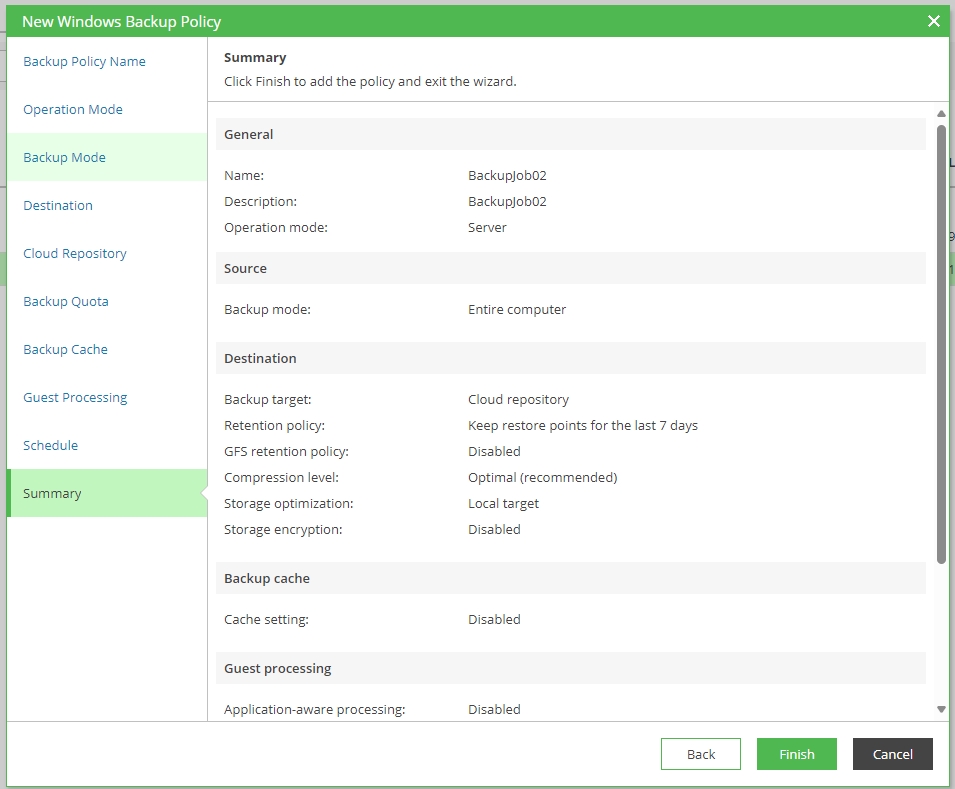
Task: Switch to the Backup Quota step
Action: pyautogui.click(x=66, y=301)
